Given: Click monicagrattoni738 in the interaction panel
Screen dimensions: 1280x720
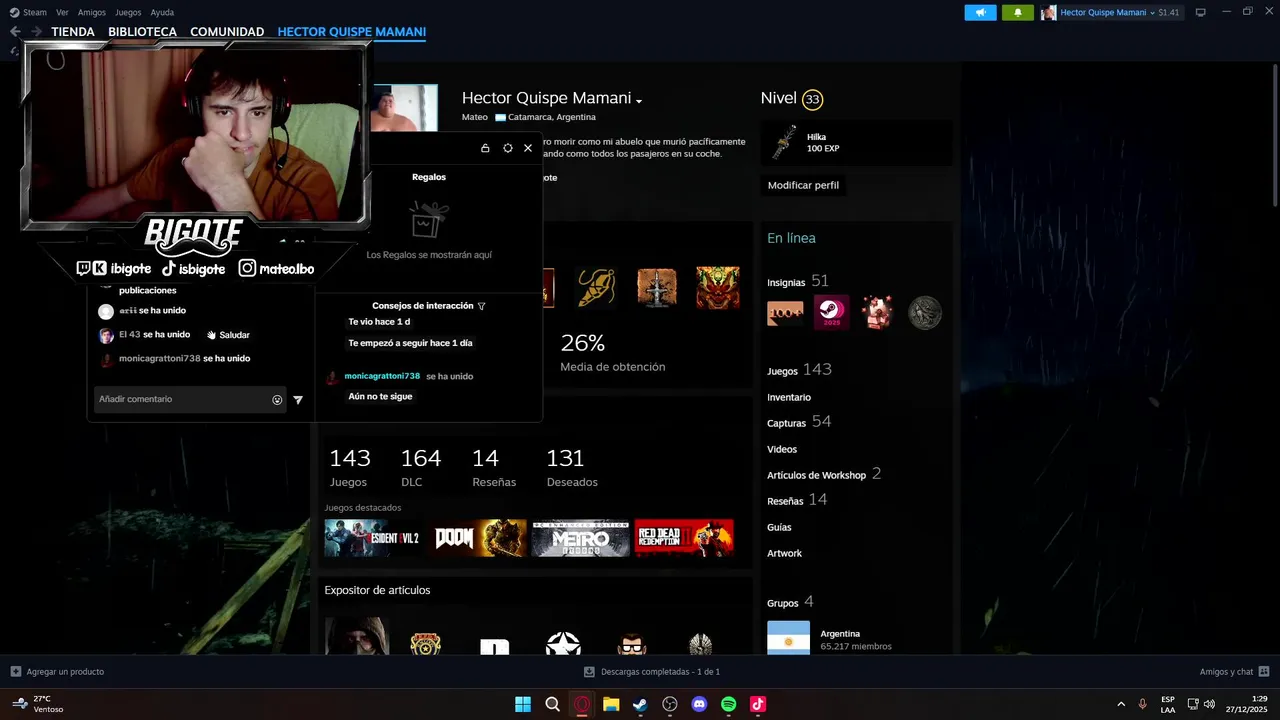Looking at the screenshot, I should [x=382, y=376].
